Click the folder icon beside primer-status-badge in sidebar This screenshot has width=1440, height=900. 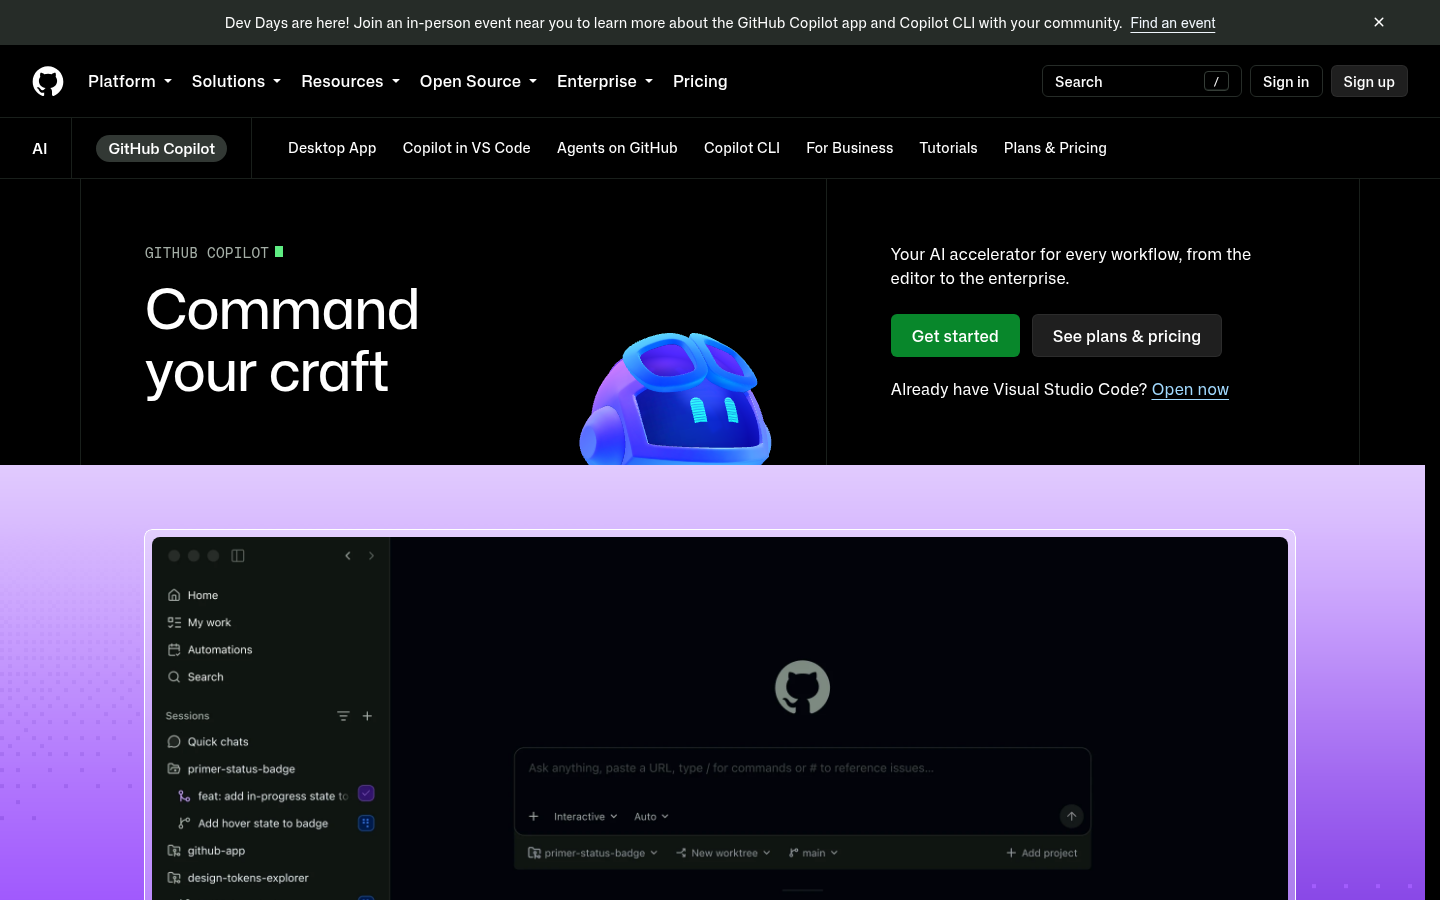click(174, 769)
